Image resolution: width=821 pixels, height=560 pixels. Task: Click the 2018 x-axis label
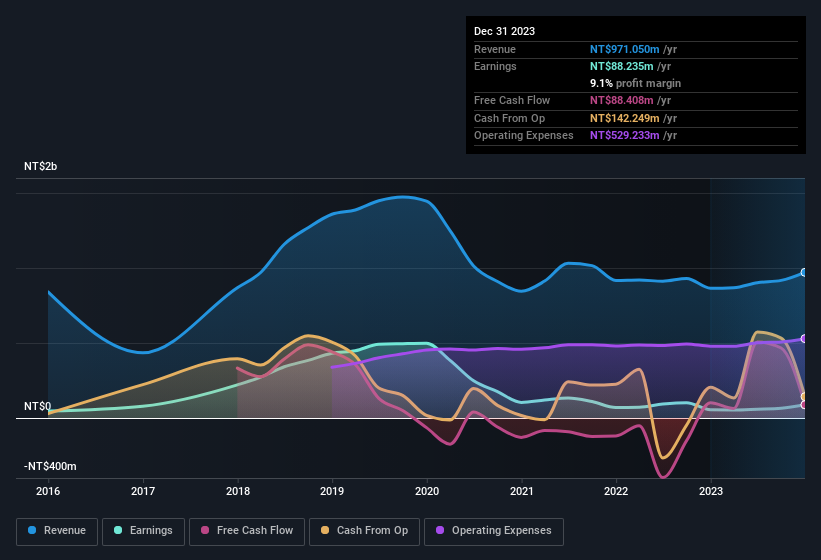point(238,491)
